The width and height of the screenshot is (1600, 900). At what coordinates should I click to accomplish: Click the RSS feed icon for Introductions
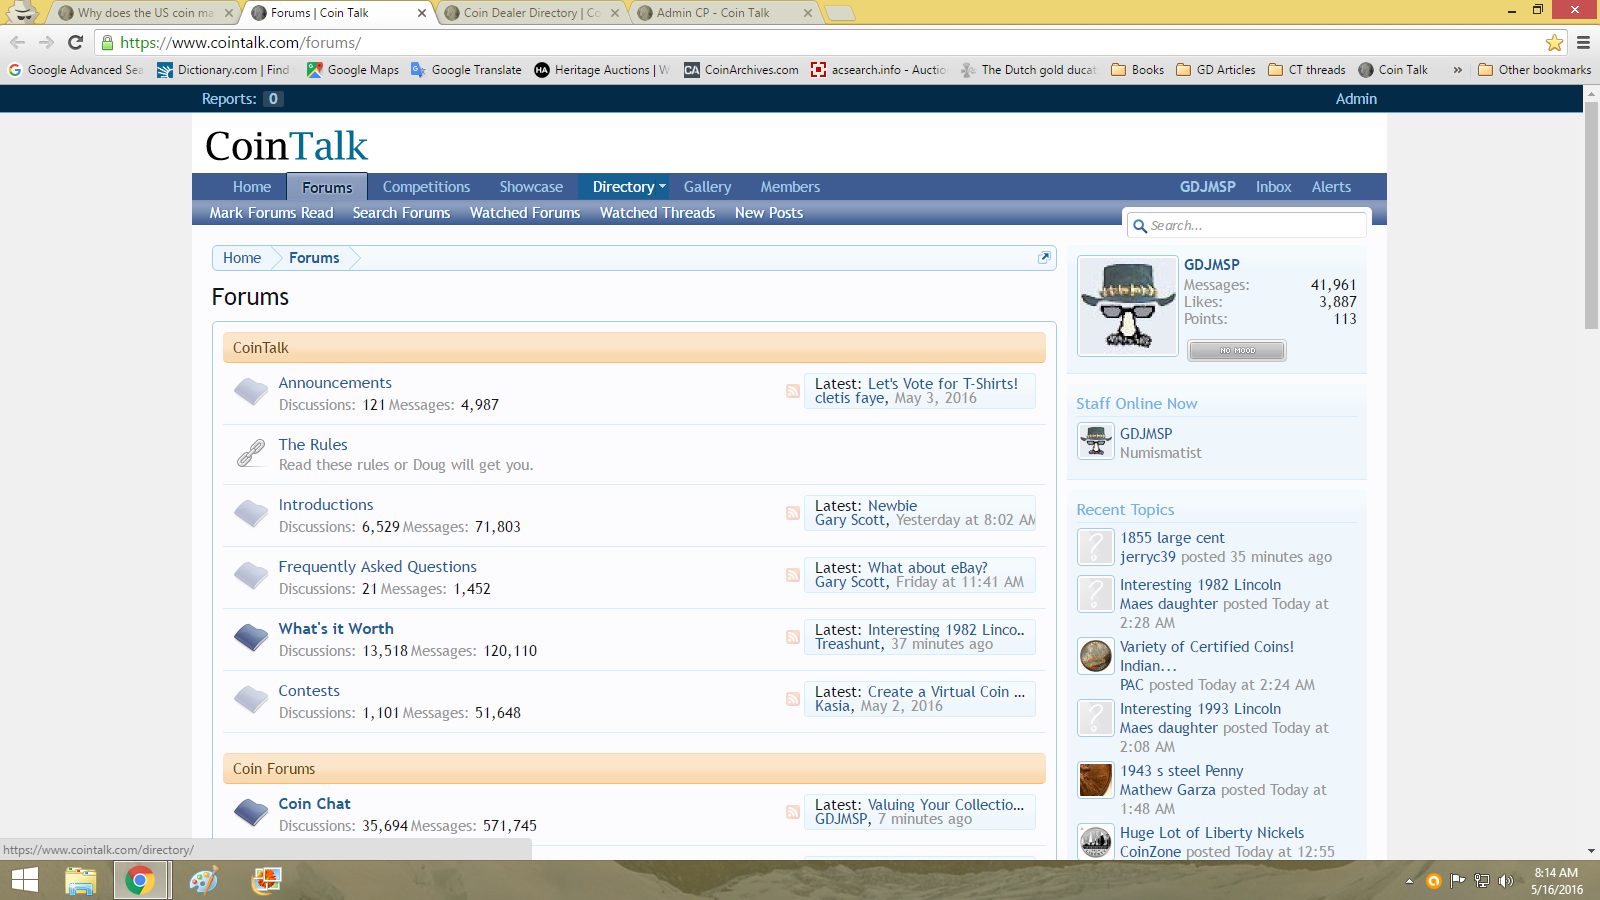[793, 513]
